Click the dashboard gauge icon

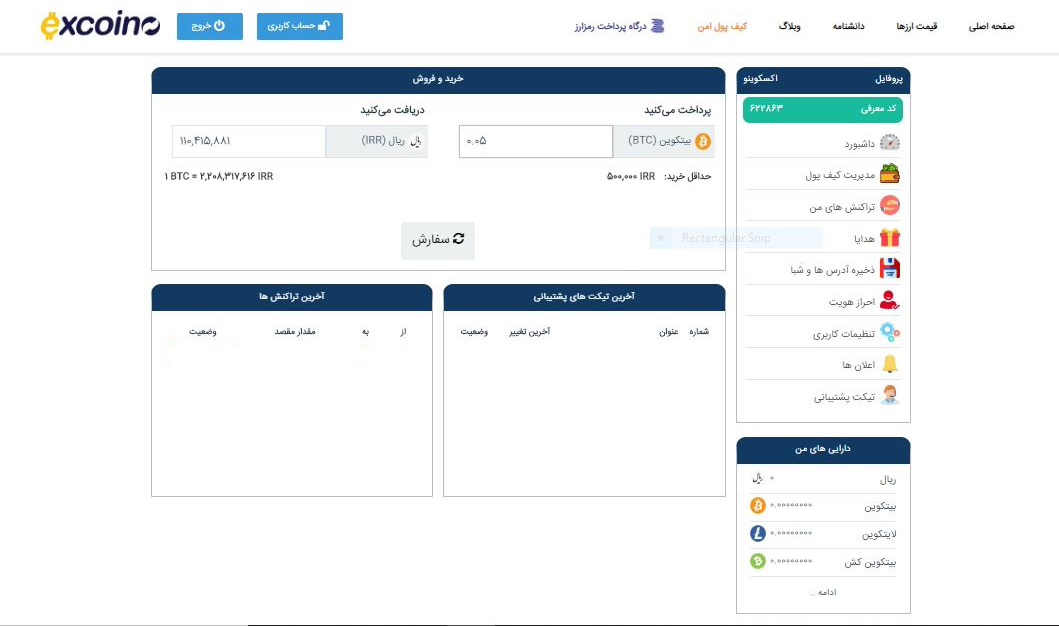(889, 142)
